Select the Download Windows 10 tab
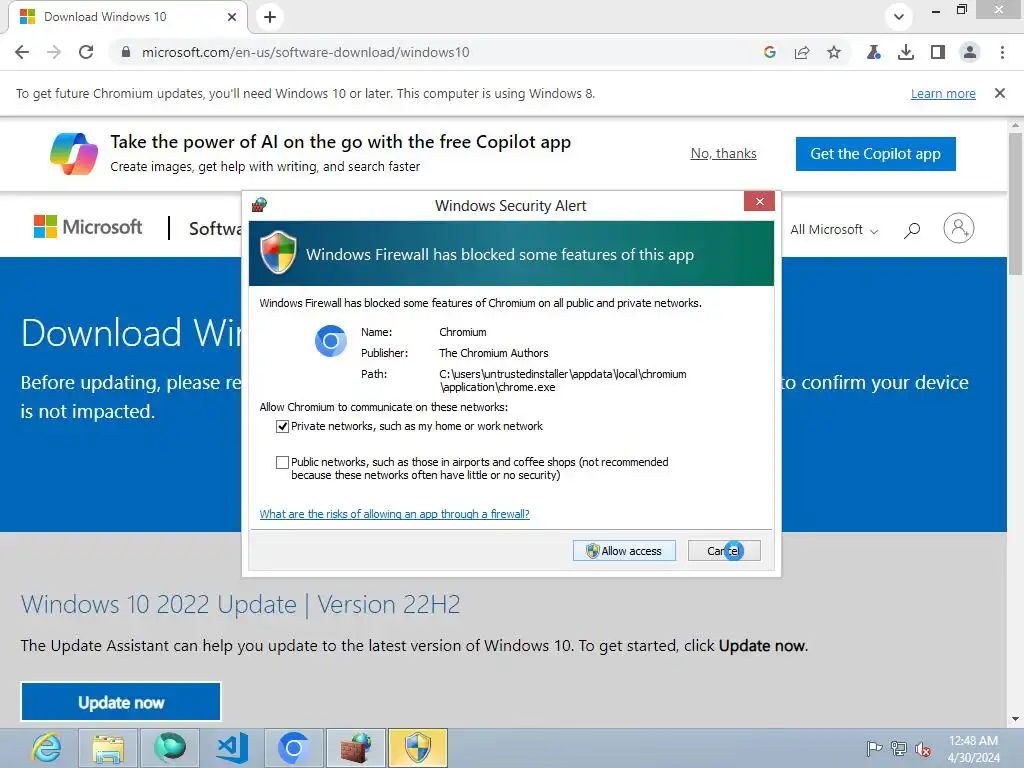Screen dimensions: 1024x768 coord(127,17)
